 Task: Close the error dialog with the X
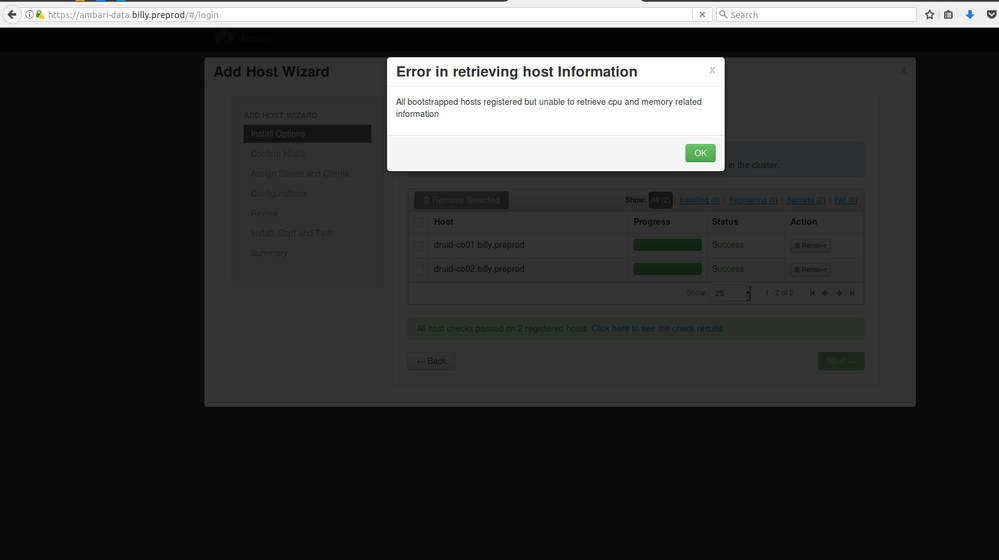712,70
